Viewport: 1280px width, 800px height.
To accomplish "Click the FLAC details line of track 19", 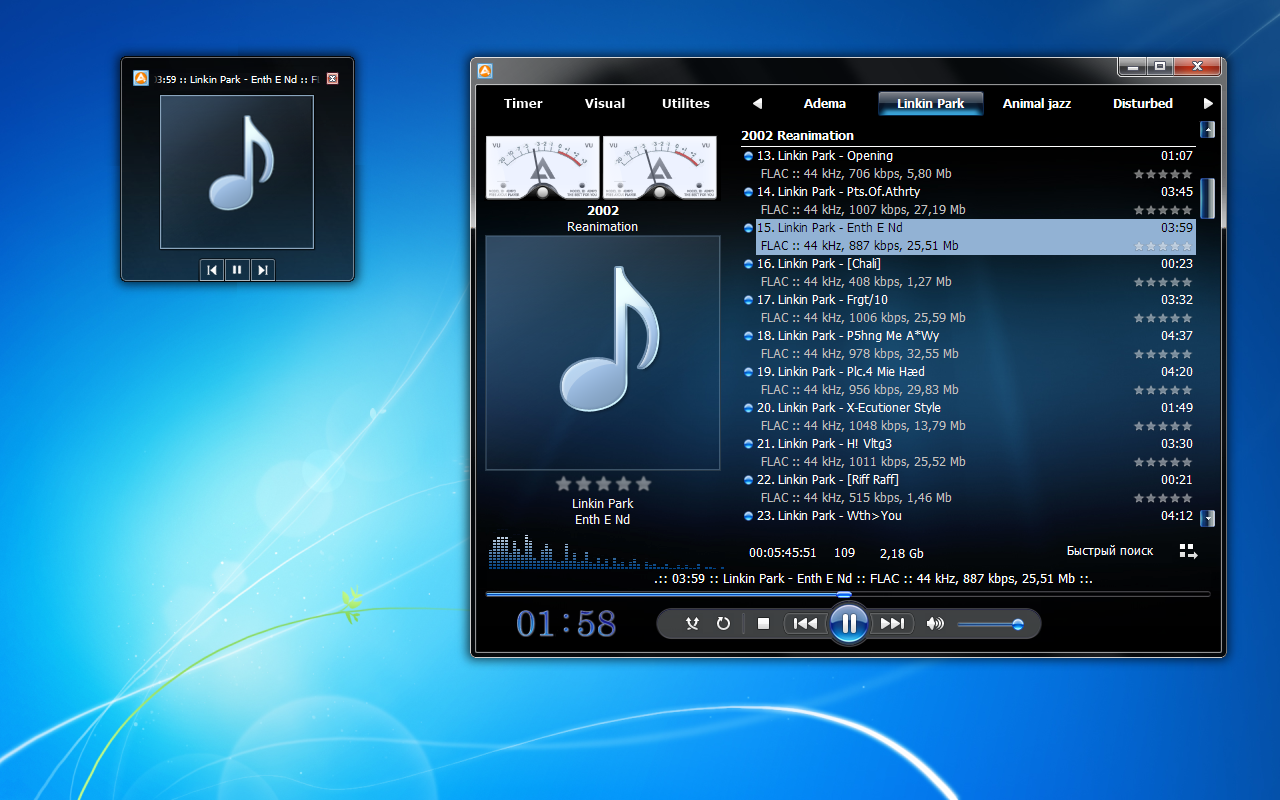I will [860, 390].
